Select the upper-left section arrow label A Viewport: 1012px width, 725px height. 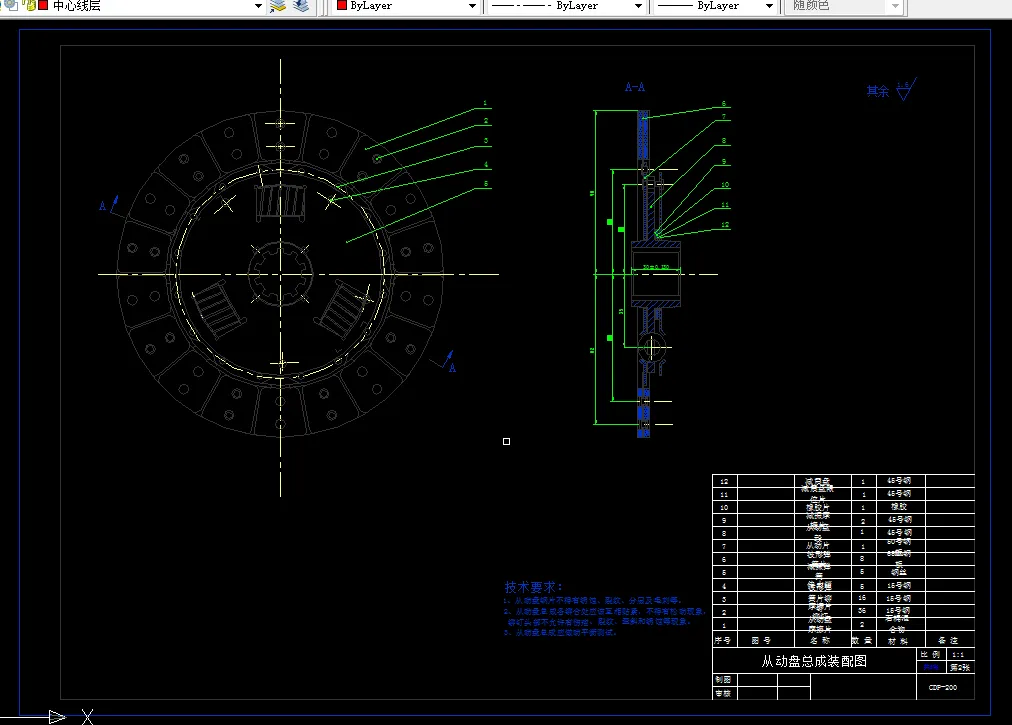pos(102,206)
